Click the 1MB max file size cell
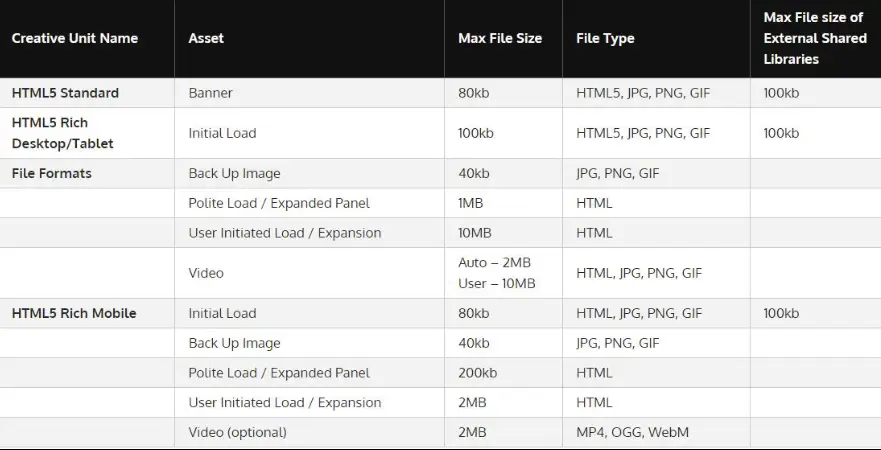Viewport: 881px width, 450px height. pyautogui.click(x=471, y=203)
